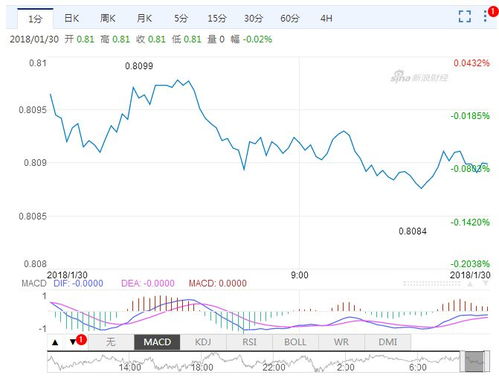Viewport: 499px width, 378px height.
Task: Click the 22:00 mark on overview timeline
Action: point(274,367)
